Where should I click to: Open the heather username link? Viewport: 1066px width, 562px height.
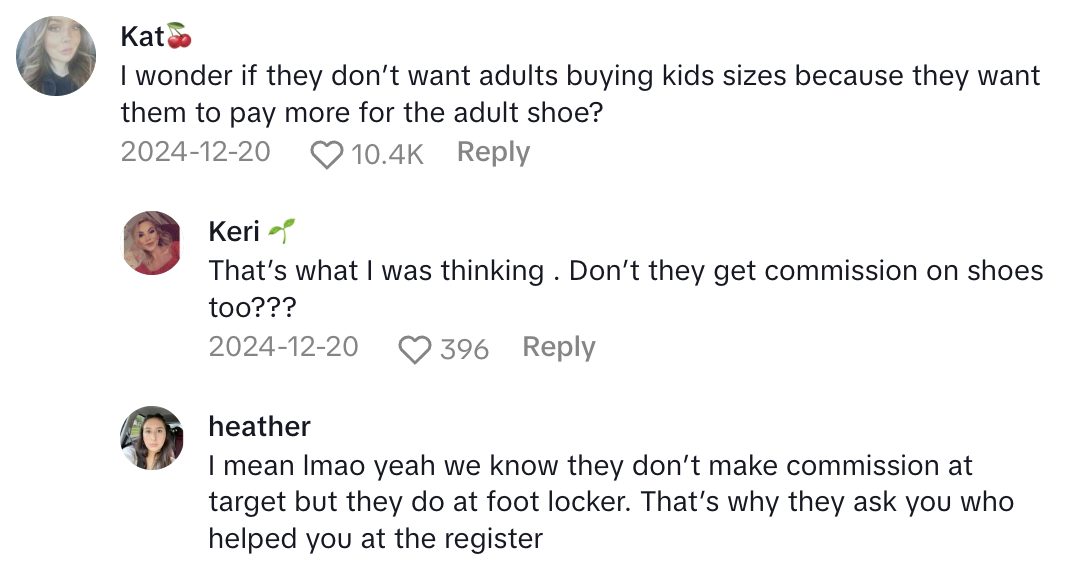tap(259, 426)
